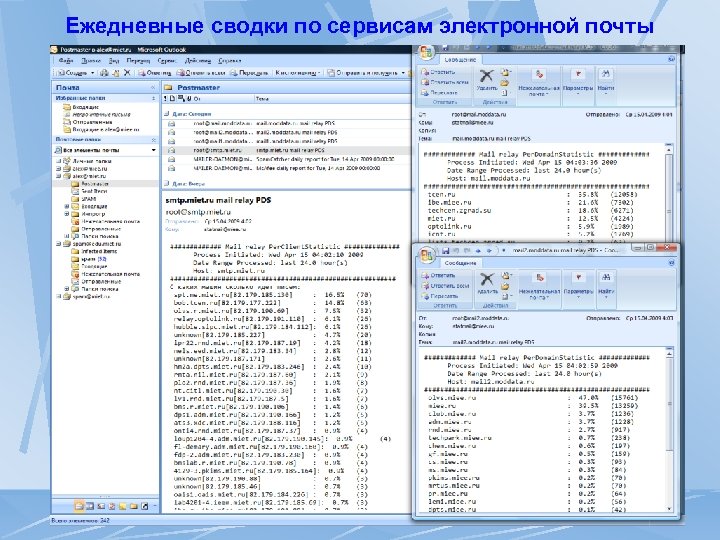Select the Infected Items folder
The image size is (720, 540).
(x=94, y=251)
